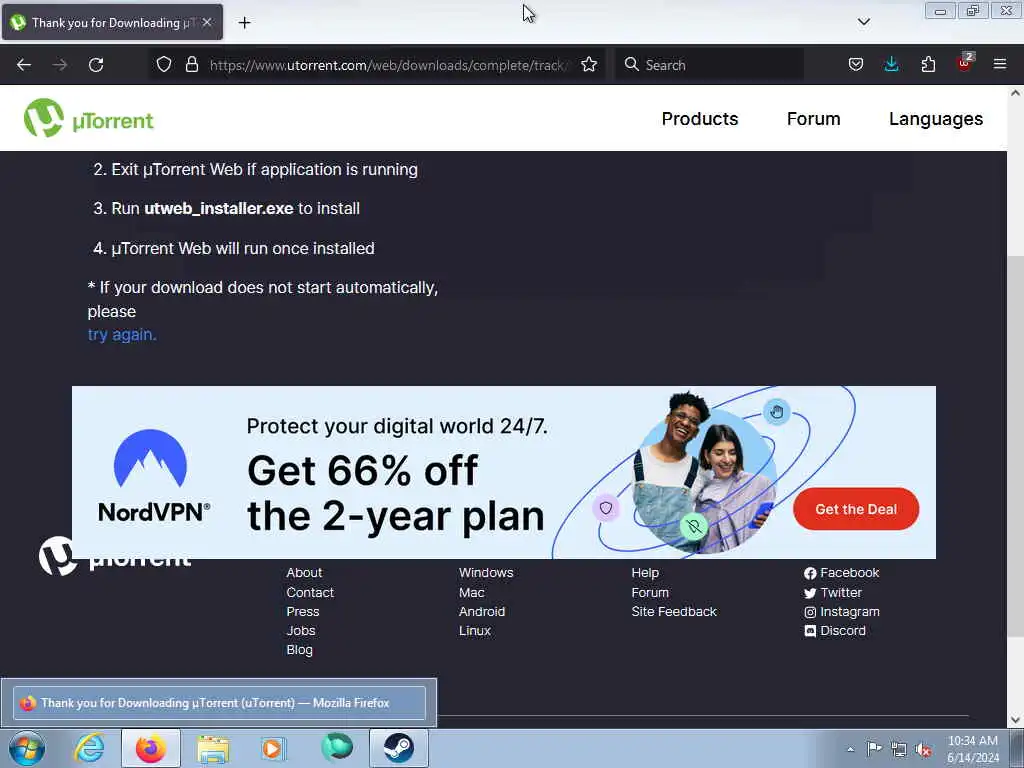
Task: Click the browser Search box
Action: [710, 65]
